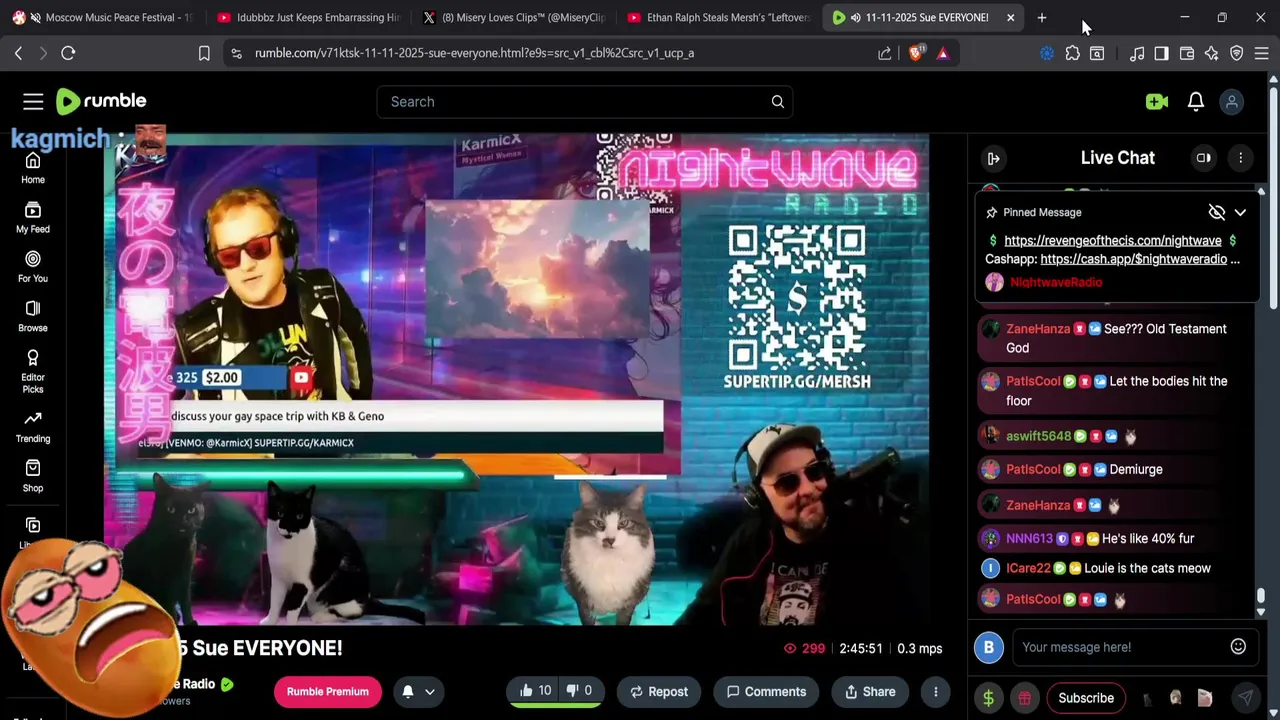1280x720 pixels.
Task: Switch to Ethan Ralph Steals Mersh's tab
Action: 716,17
